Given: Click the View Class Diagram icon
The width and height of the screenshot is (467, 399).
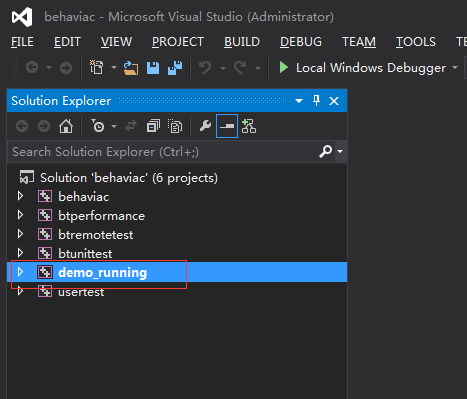Looking at the screenshot, I should pyautogui.click(x=249, y=126).
